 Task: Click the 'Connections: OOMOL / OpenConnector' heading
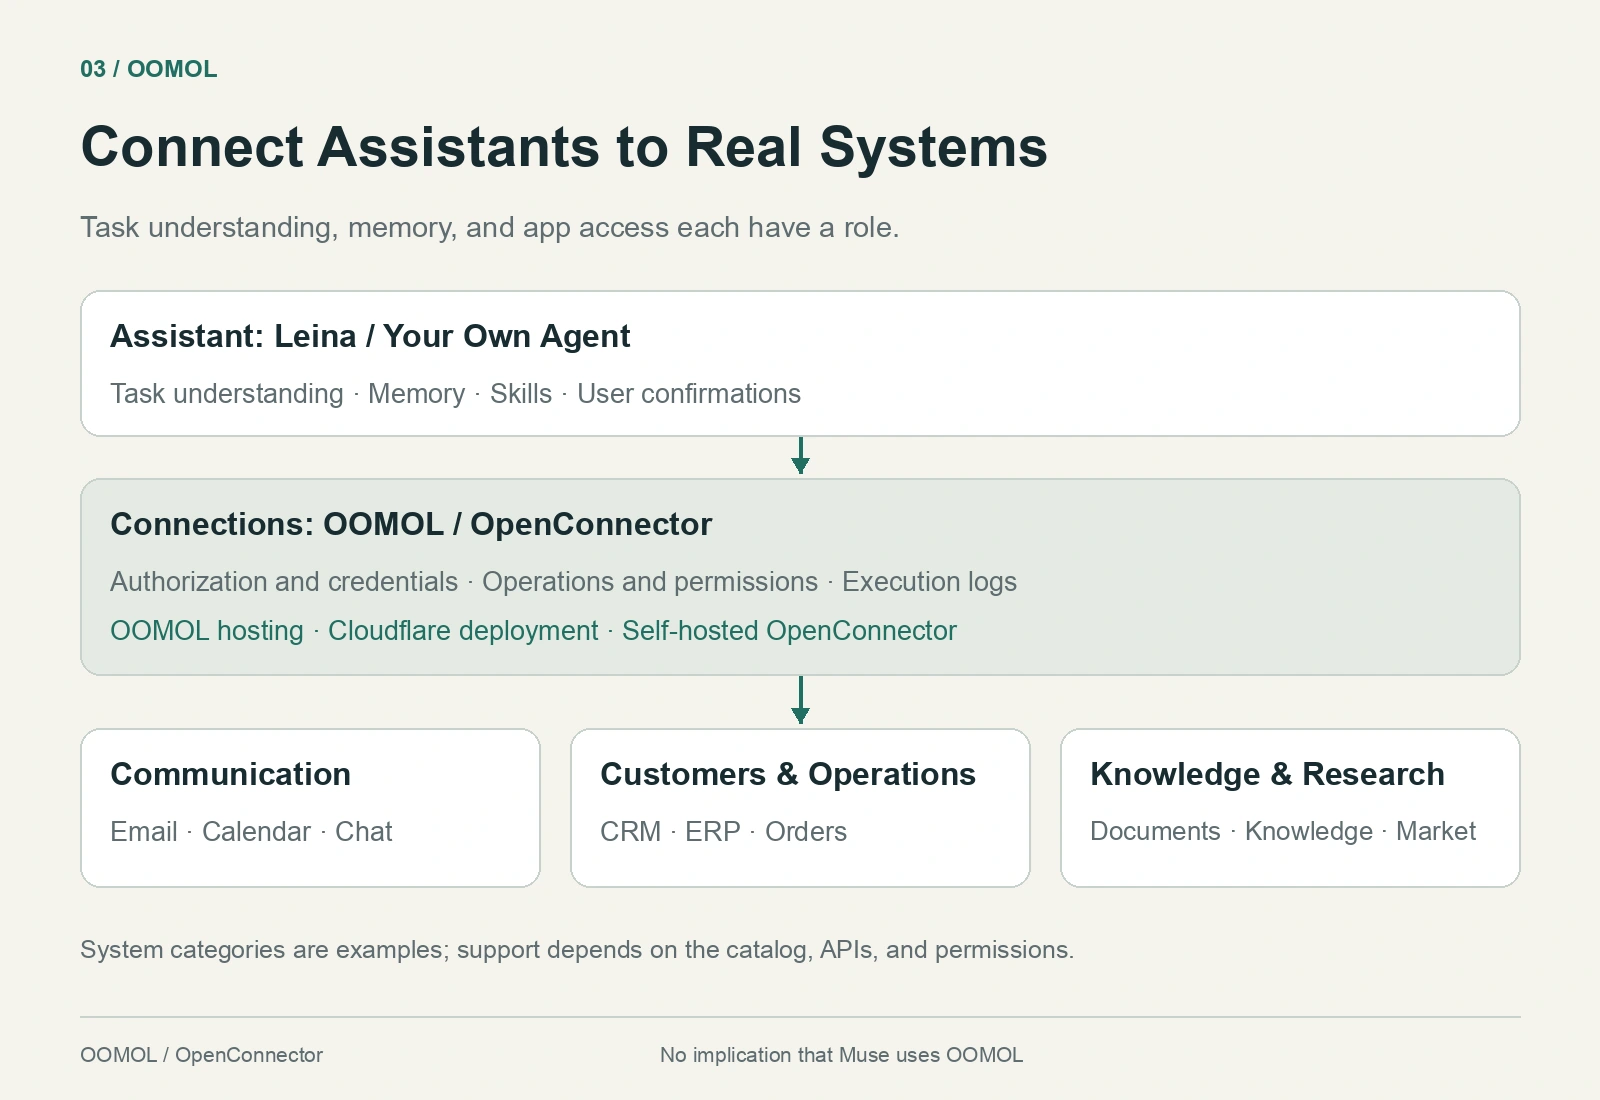[411, 524]
